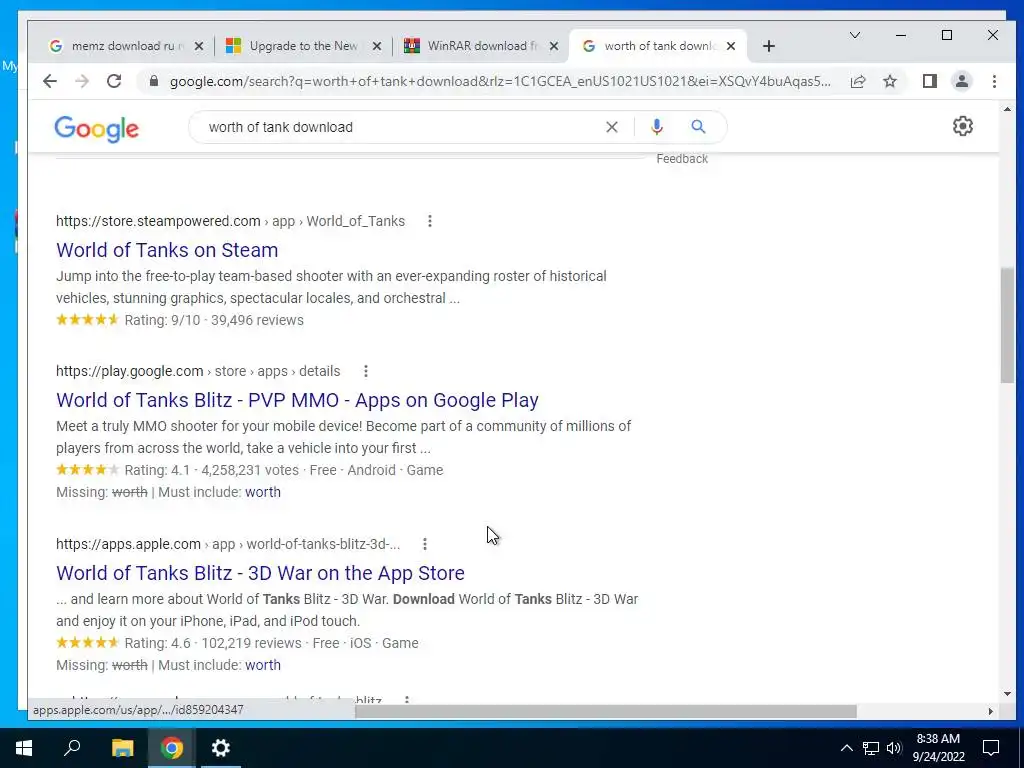Open World of Tanks Blitz Google Play link
The width and height of the screenshot is (1024, 768).
click(297, 400)
